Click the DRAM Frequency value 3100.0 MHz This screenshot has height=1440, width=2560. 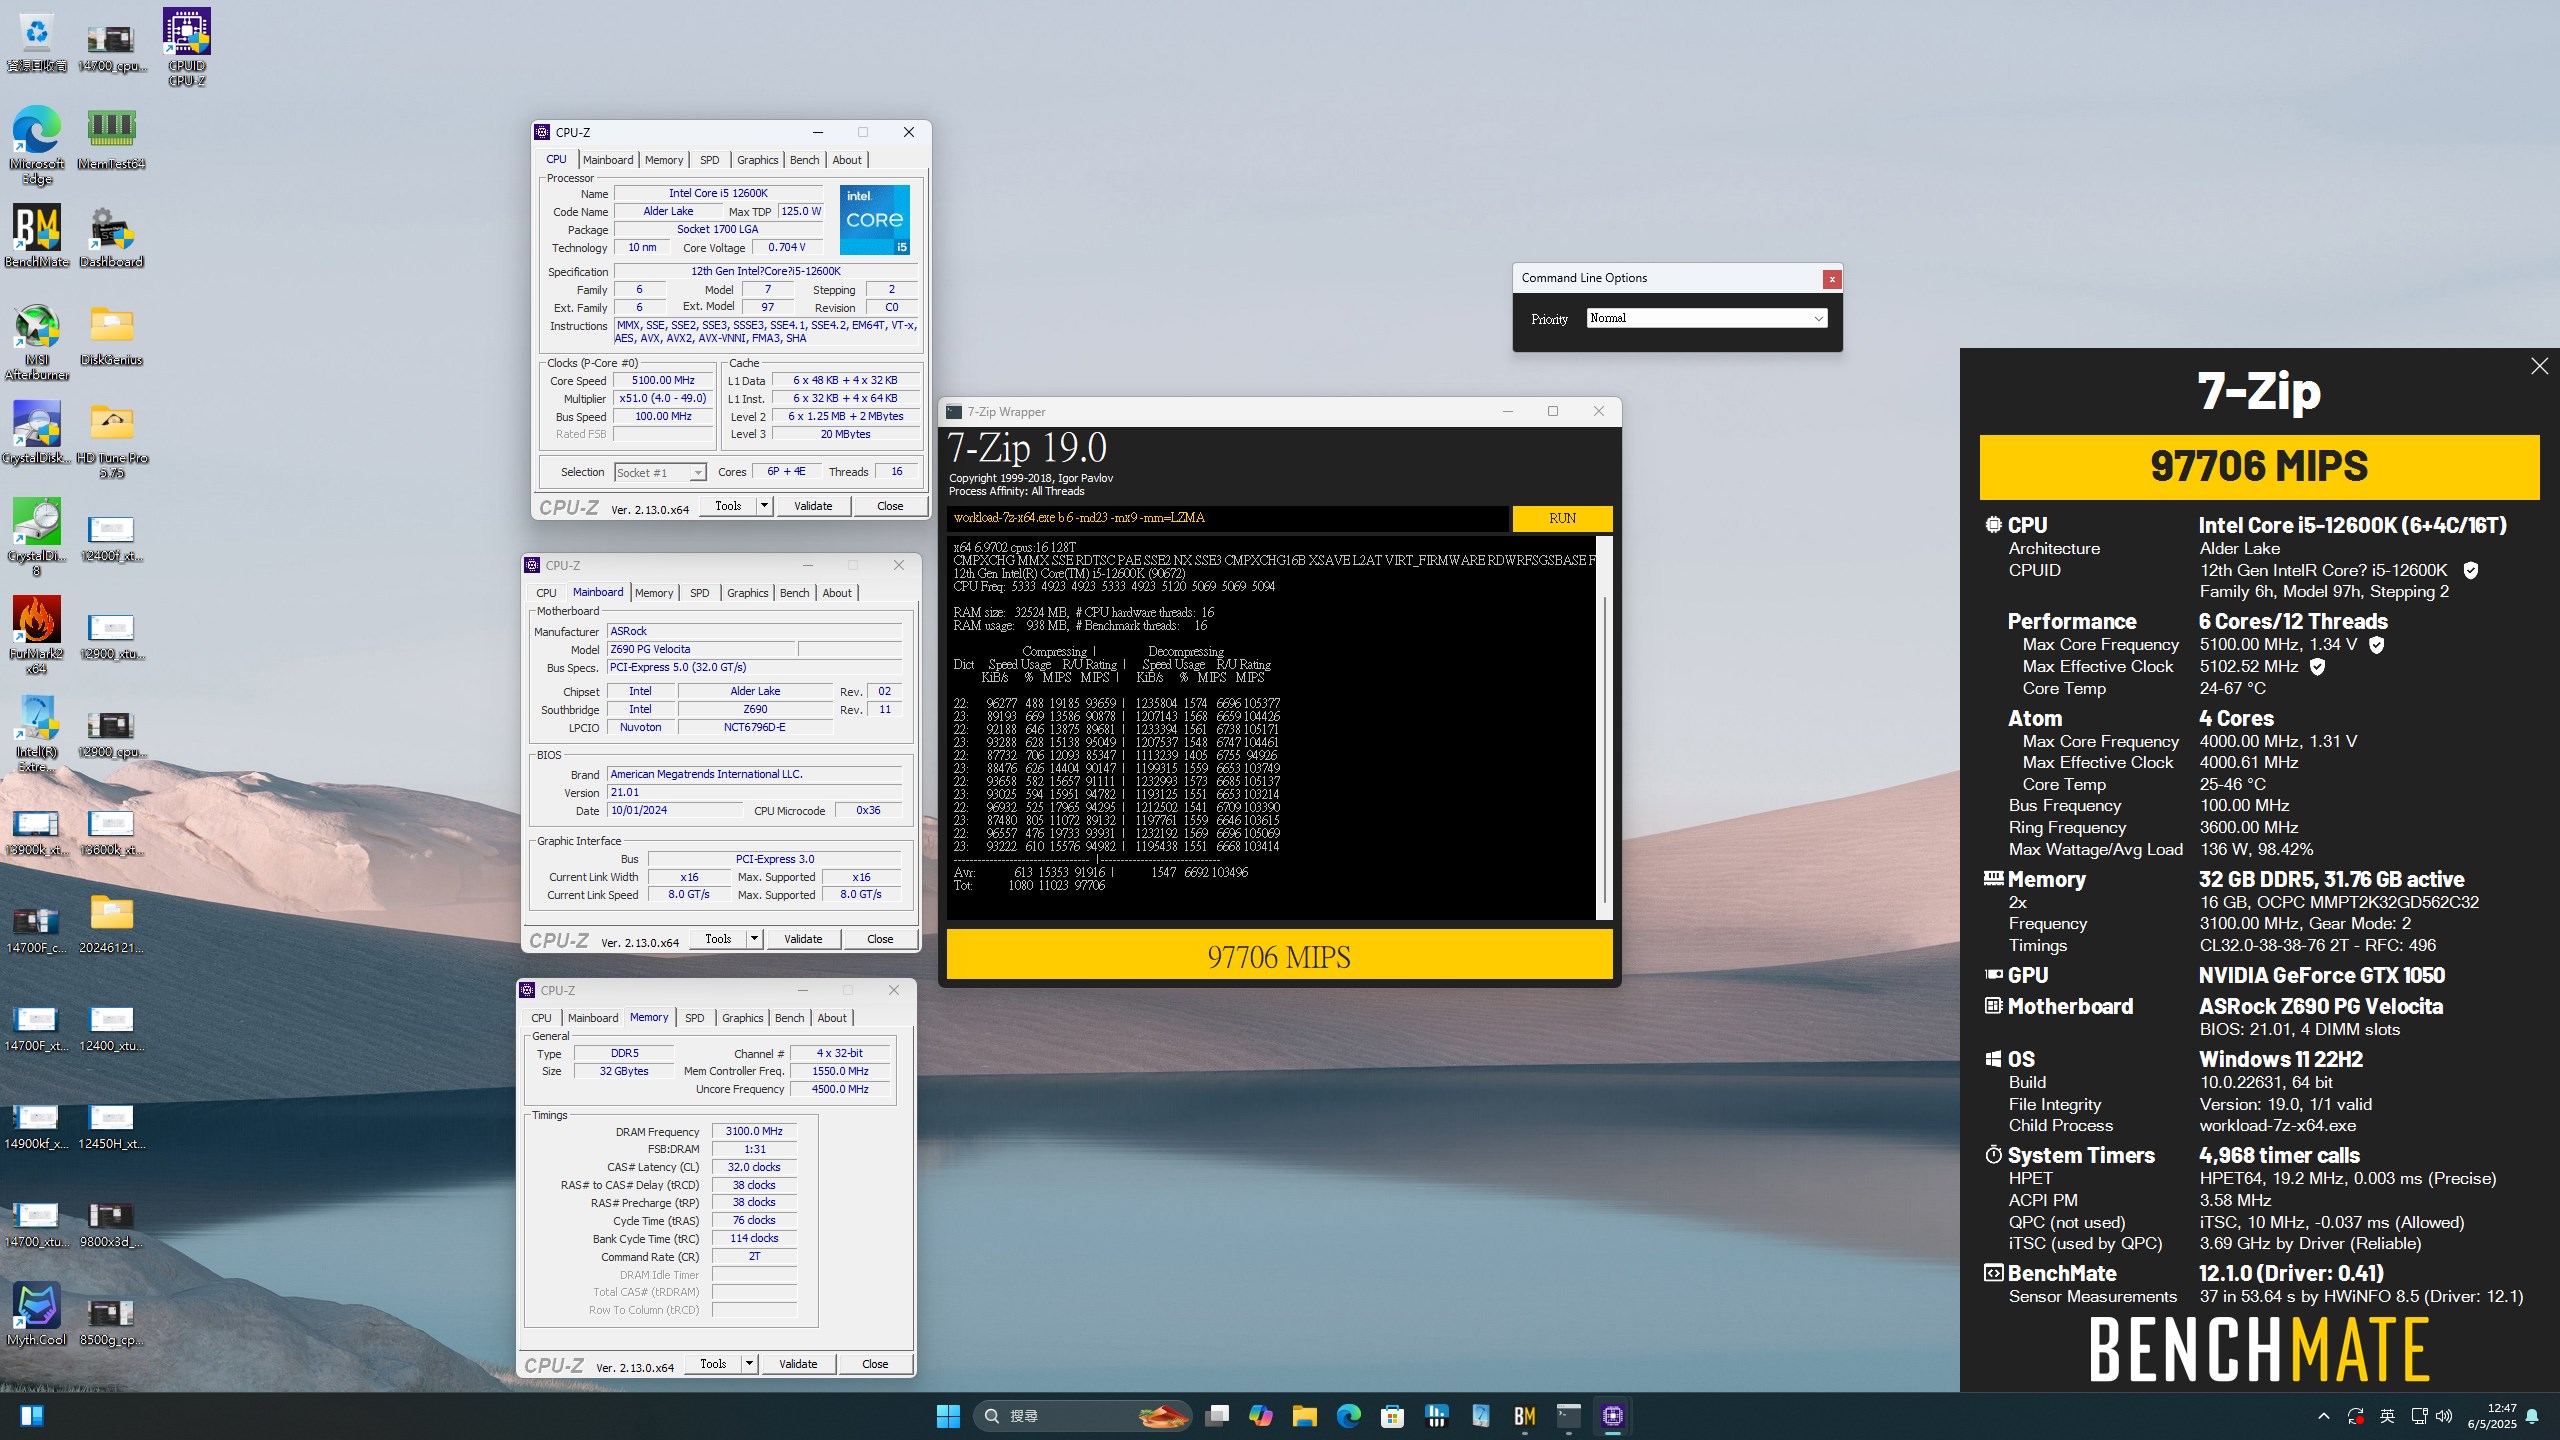click(x=754, y=1131)
